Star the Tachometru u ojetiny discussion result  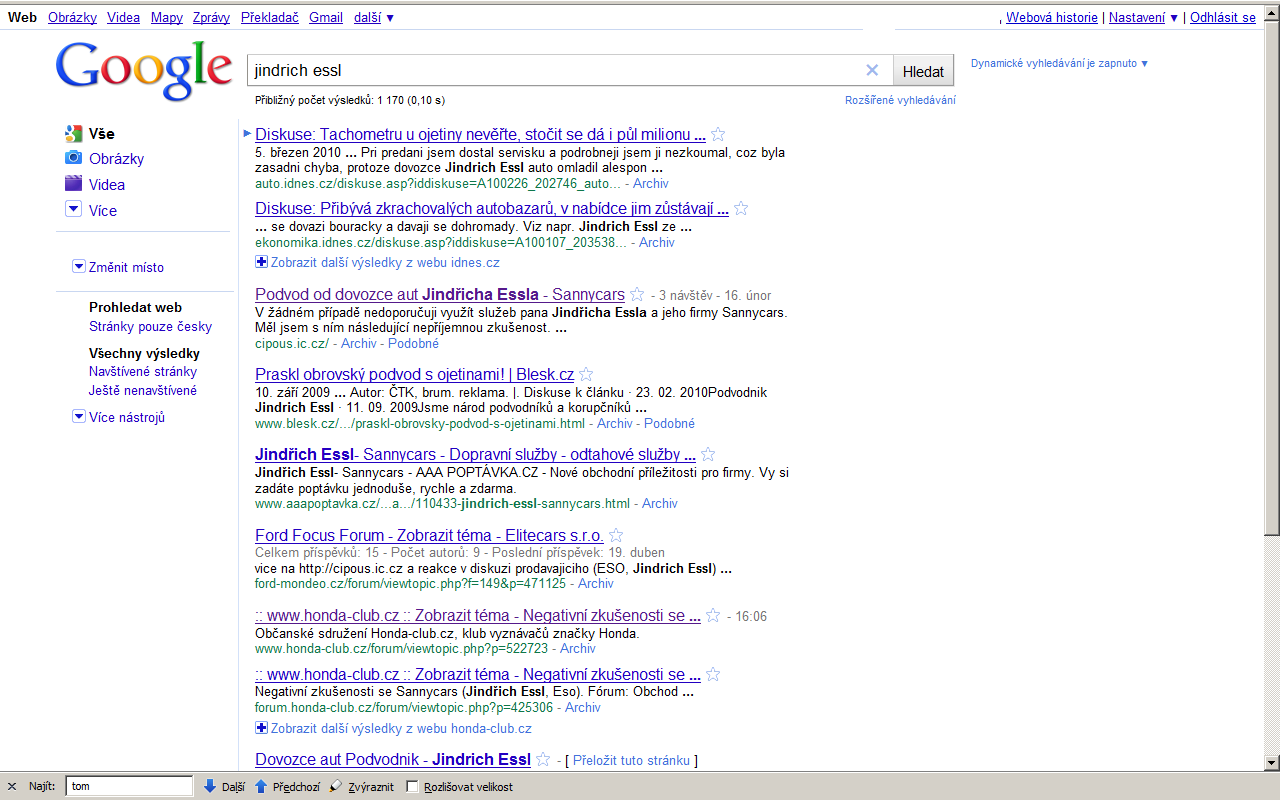[x=718, y=135]
